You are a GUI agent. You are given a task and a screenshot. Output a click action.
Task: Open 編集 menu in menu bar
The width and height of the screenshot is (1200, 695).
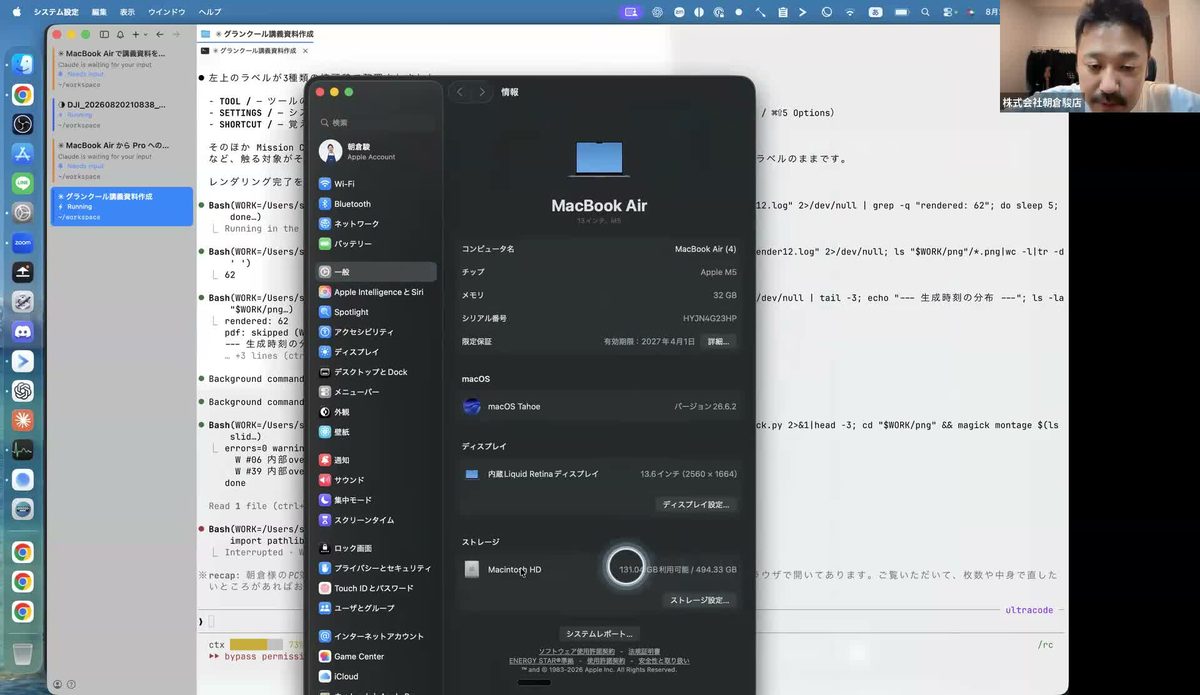(99, 12)
